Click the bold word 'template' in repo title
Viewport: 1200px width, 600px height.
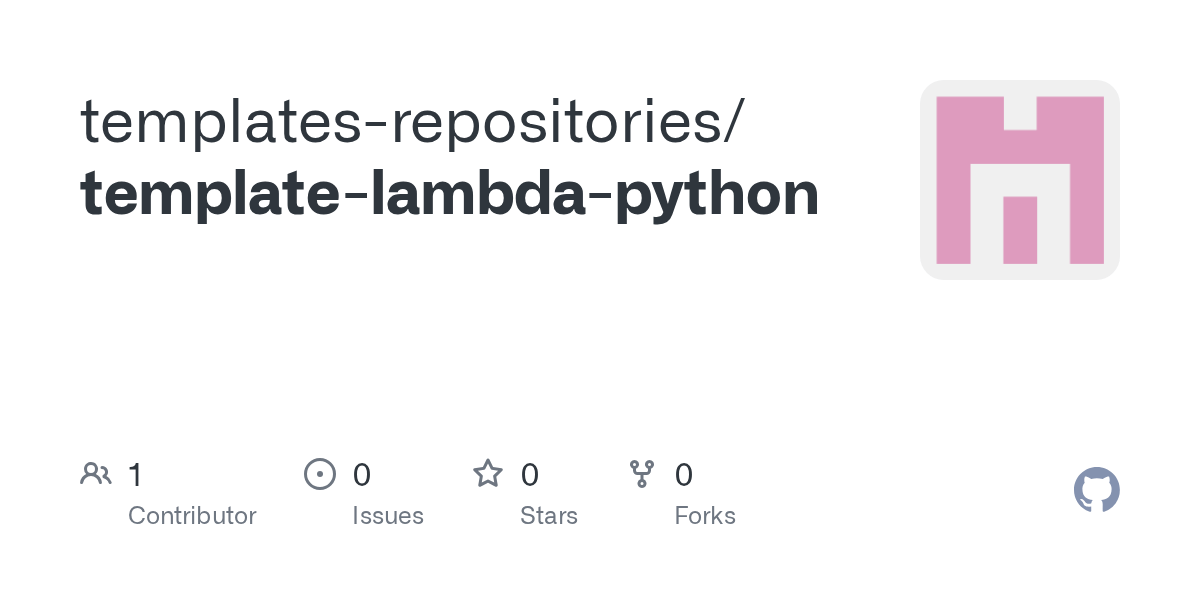[x=210, y=193]
